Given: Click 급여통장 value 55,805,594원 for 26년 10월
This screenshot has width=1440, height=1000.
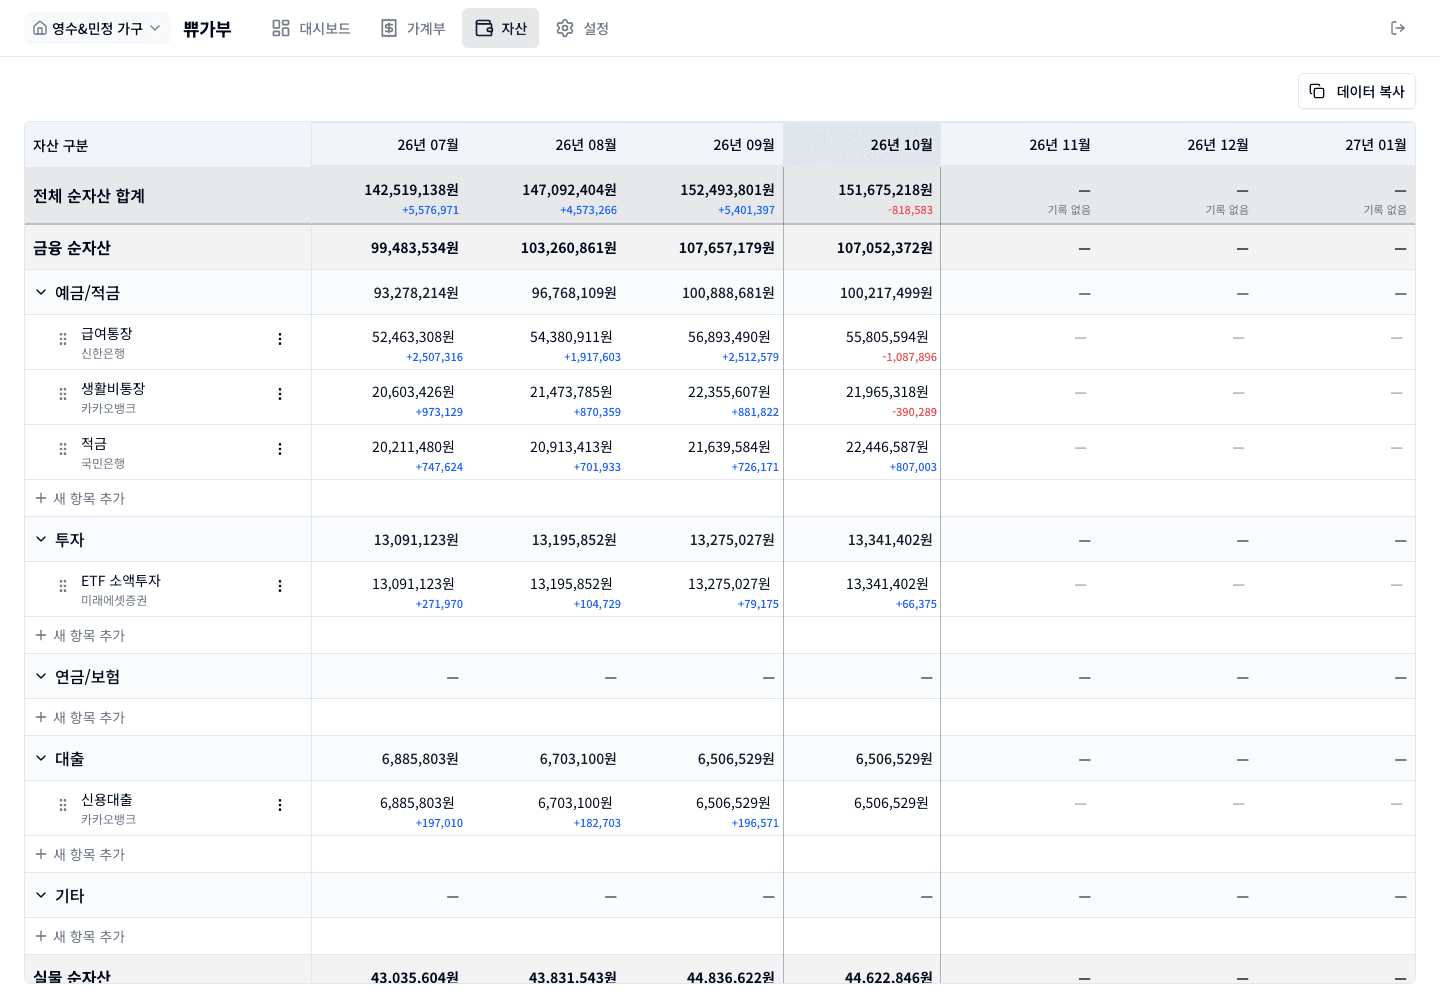Looking at the screenshot, I should [x=887, y=337].
